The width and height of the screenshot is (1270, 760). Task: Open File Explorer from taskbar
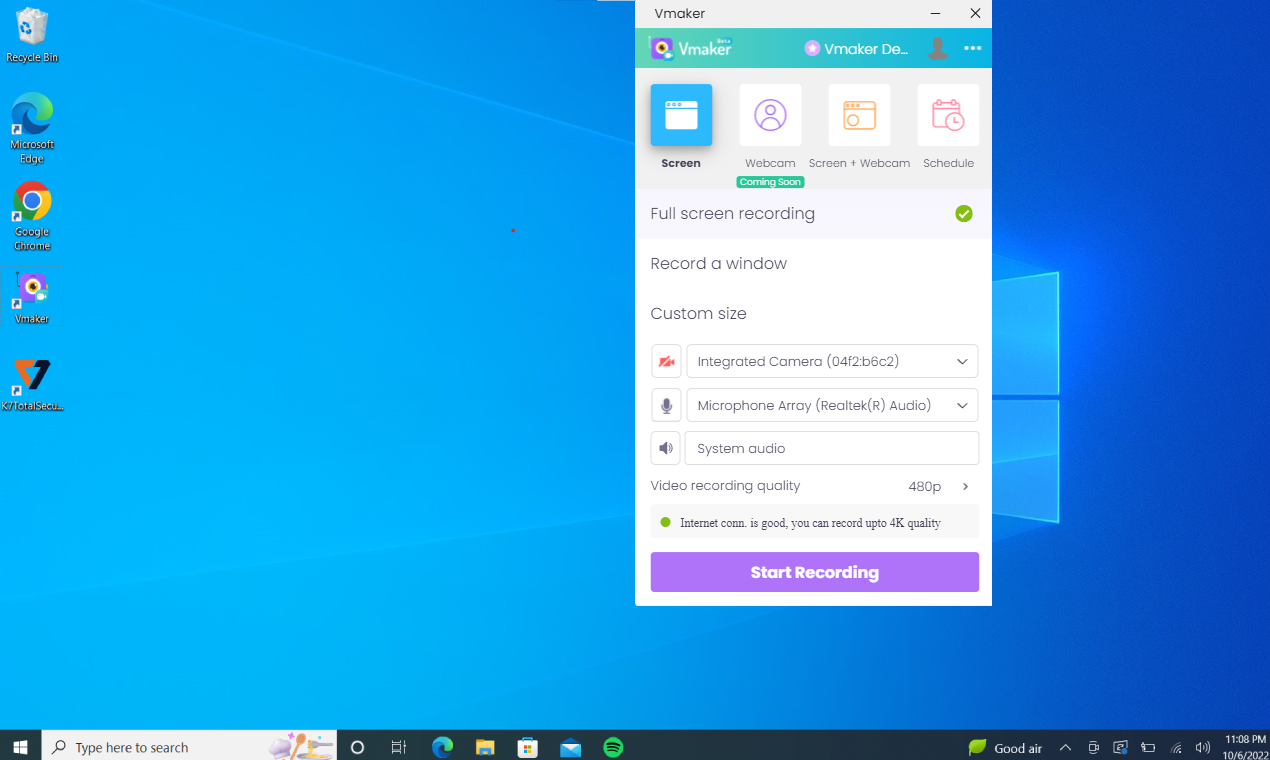[485, 747]
